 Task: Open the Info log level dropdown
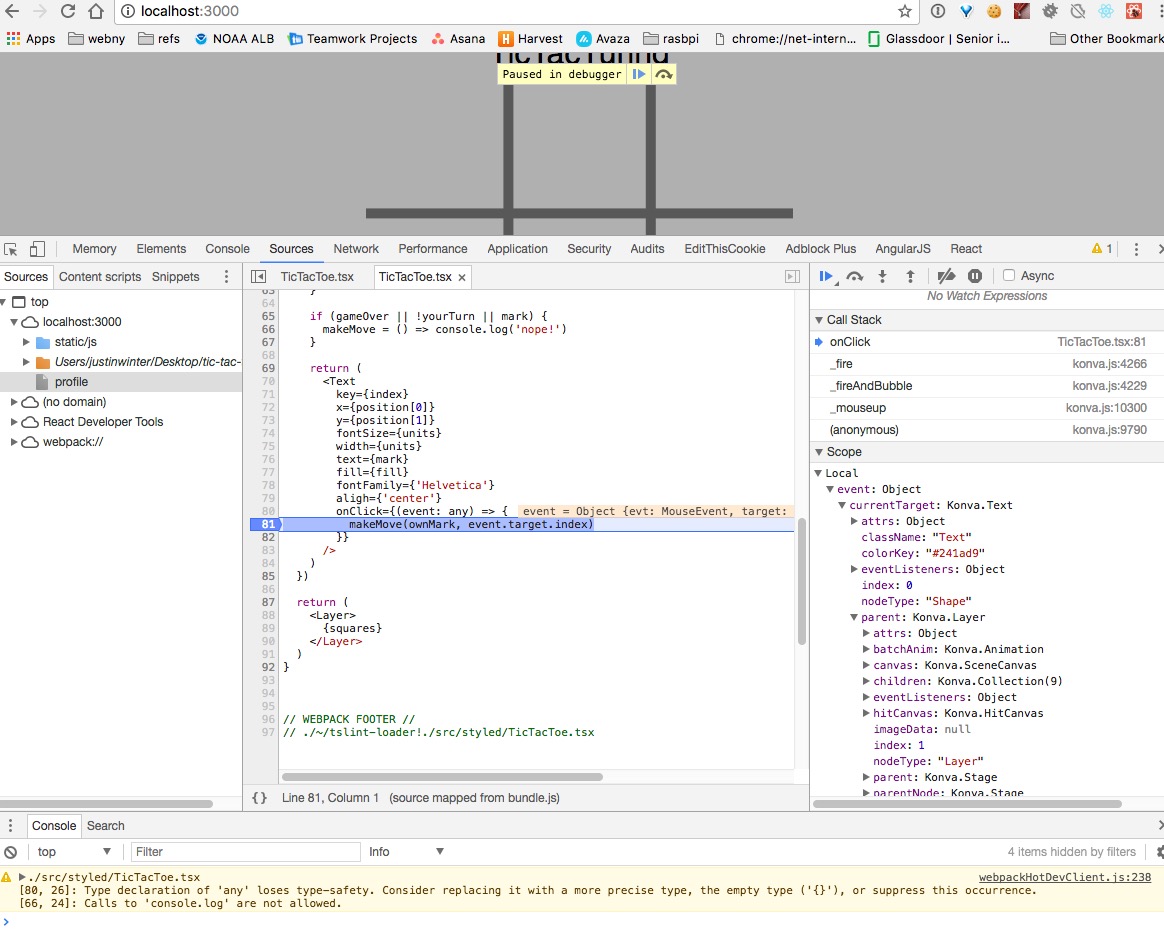tap(406, 852)
